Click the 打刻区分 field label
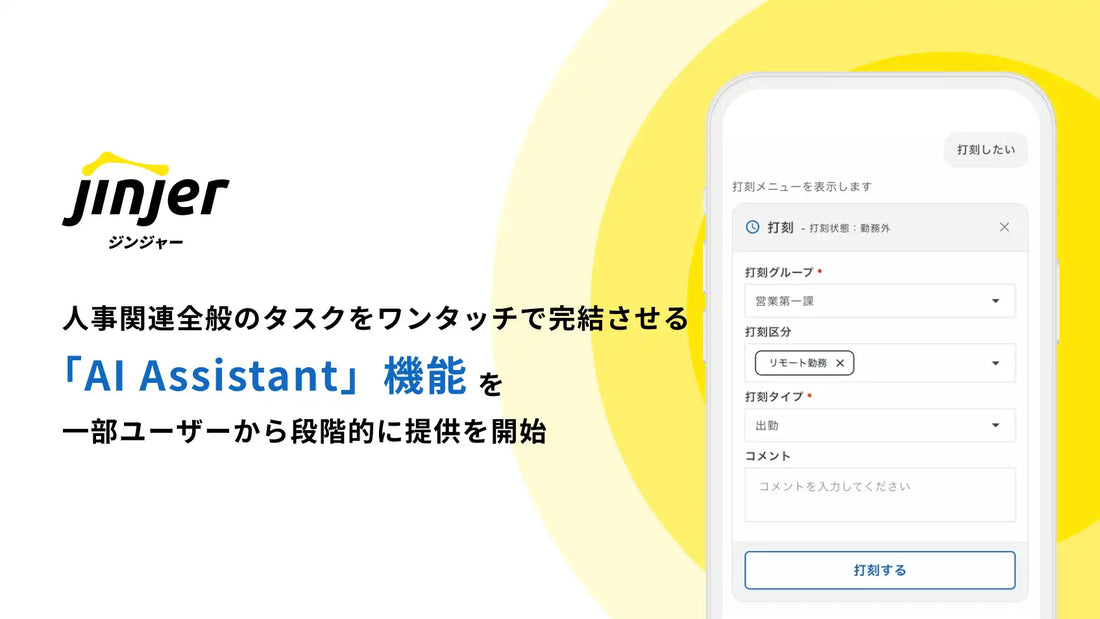This screenshot has height=619, width=1100. 768,332
